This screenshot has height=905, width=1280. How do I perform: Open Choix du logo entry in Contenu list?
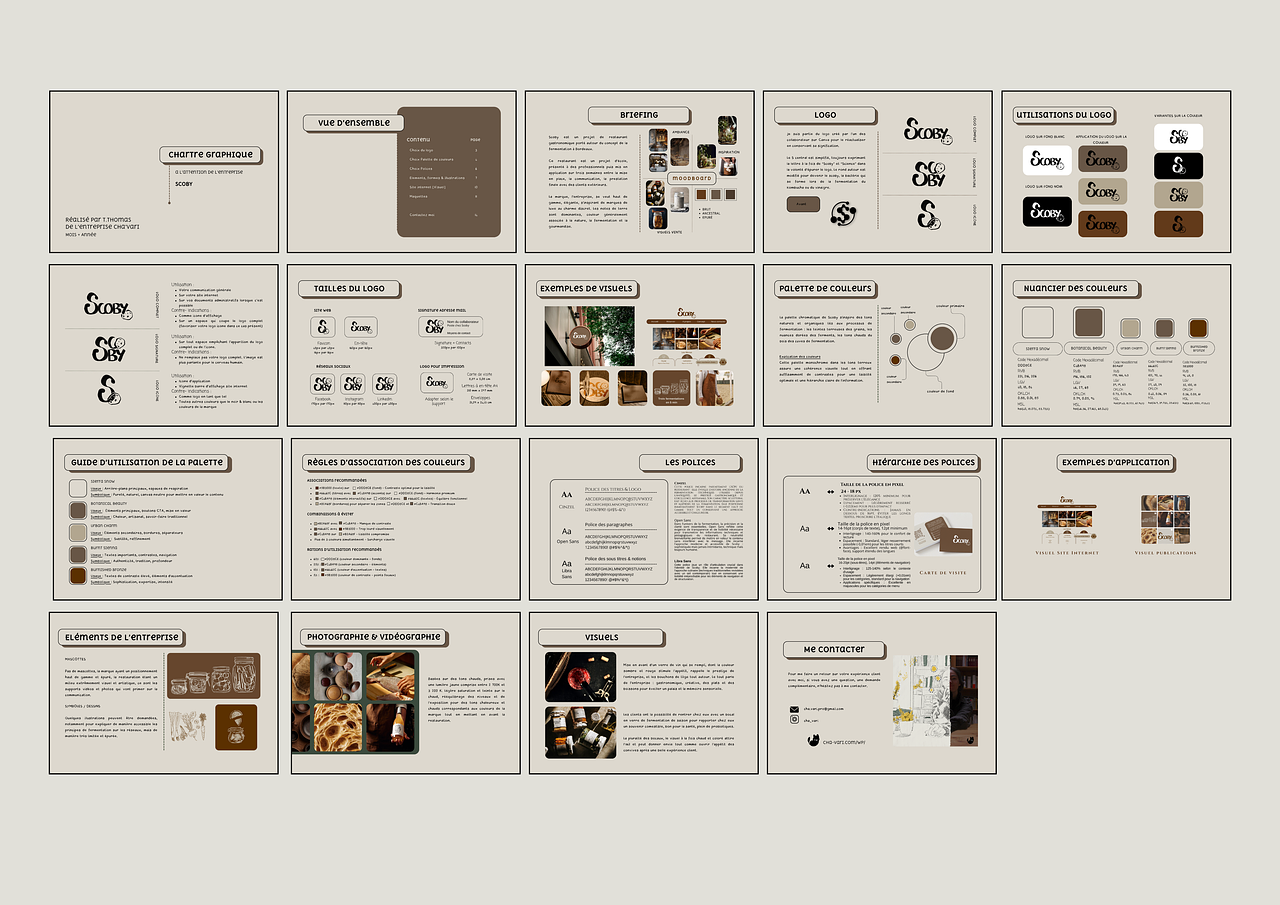pyautogui.click(x=421, y=150)
